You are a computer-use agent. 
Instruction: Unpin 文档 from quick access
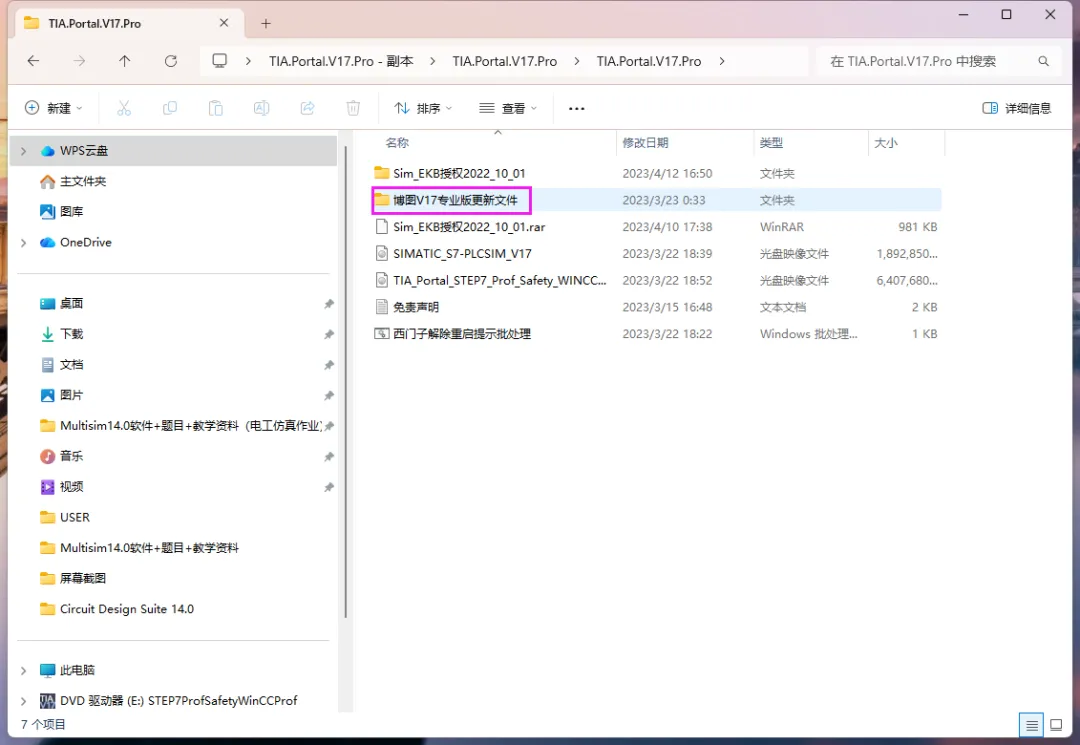(x=329, y=365)
